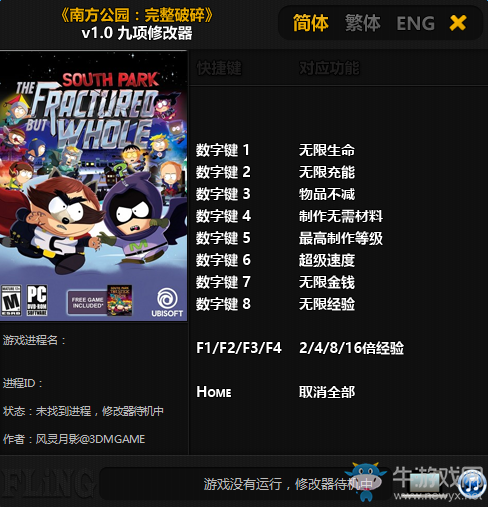
Task: Switch language to ENG
Action: pyautogui.click(x=415, y=23)
